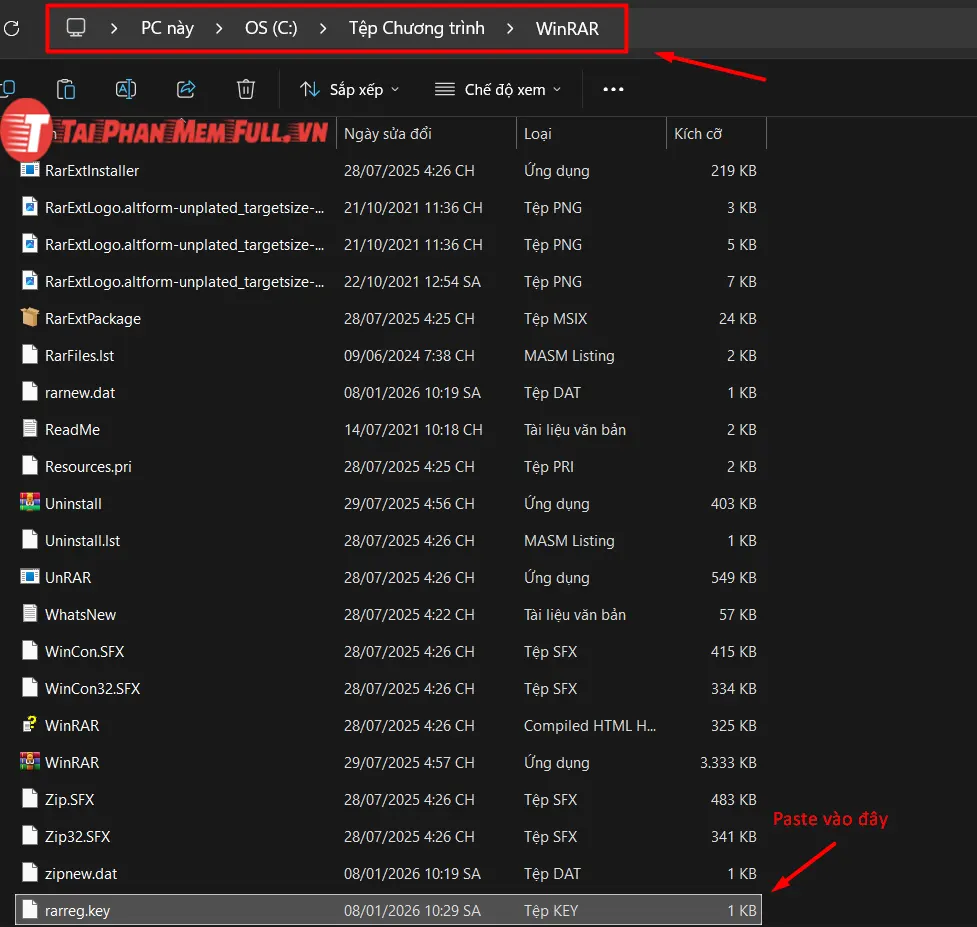Select the WinRAR application books icon
This screenshot has width=977, height=927.
(x=30, y=762)
